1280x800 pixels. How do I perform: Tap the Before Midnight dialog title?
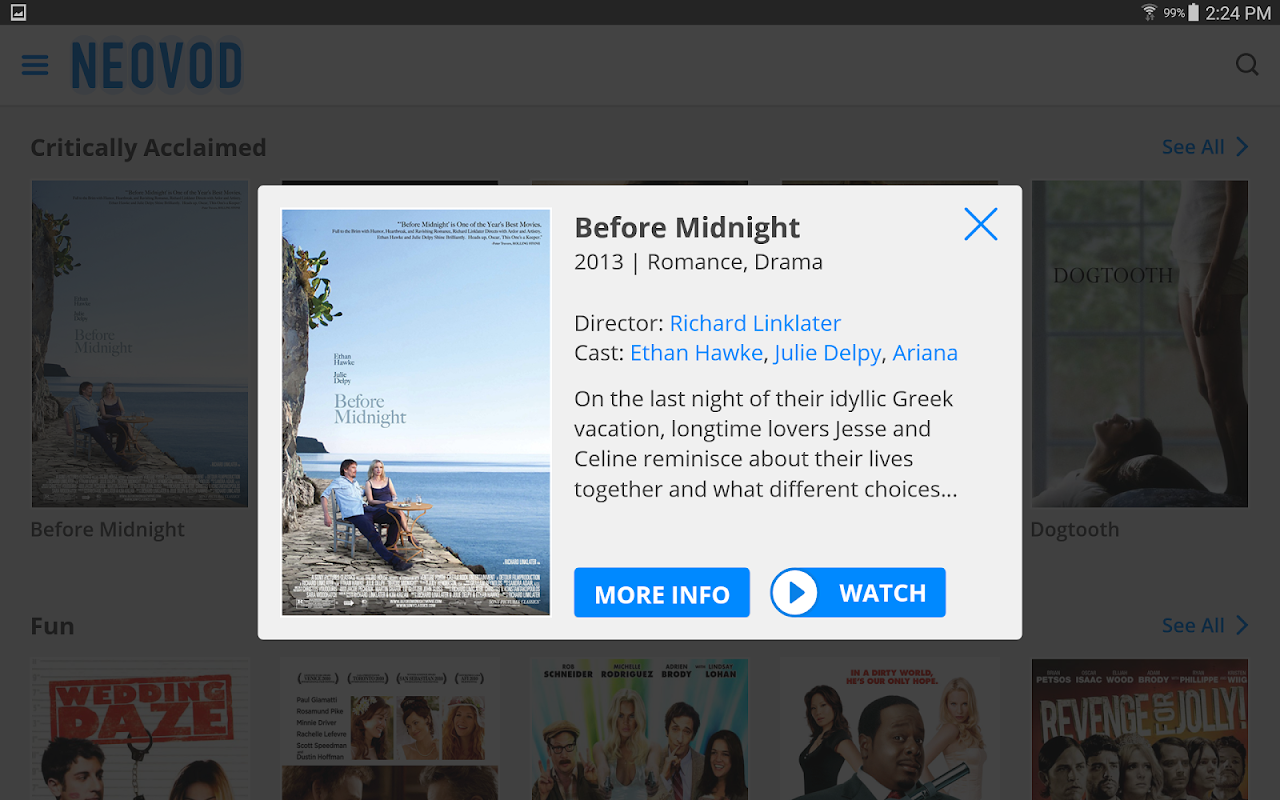point(687,228)
